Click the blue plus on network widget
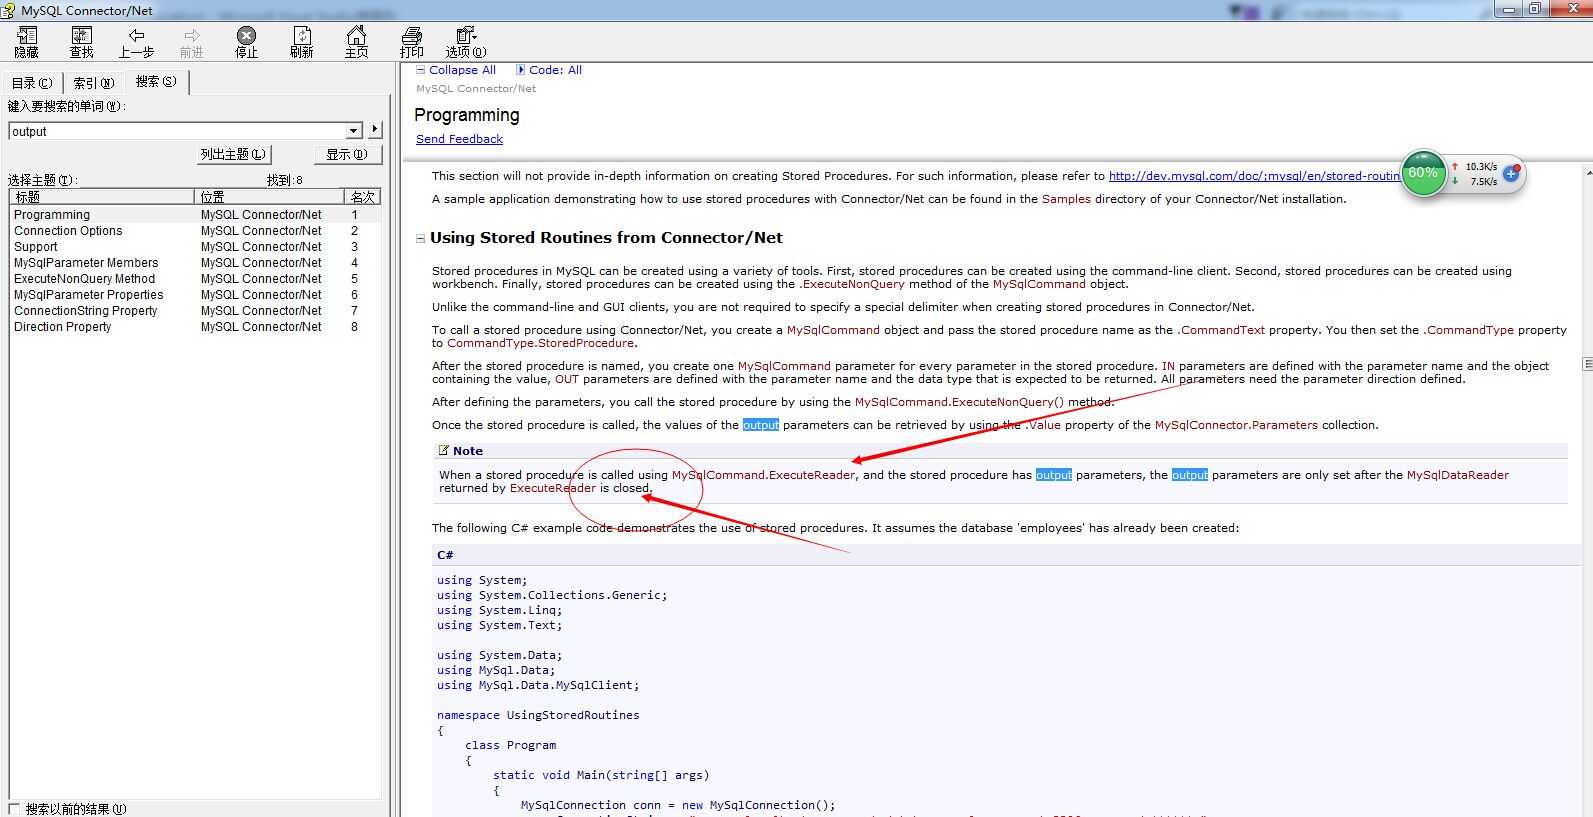1593x817 pixels. click(1511, 174)
